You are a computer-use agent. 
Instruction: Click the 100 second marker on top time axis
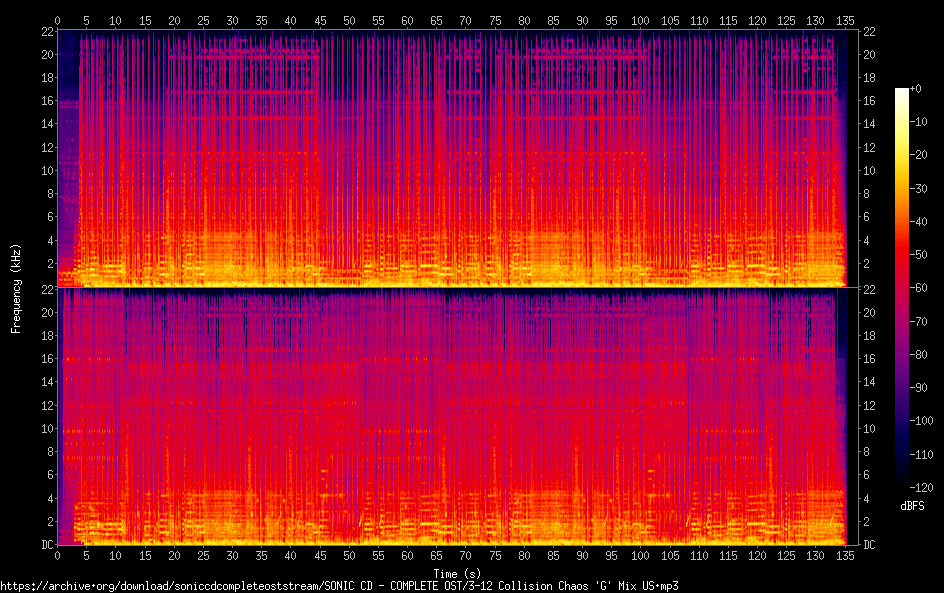640,20
